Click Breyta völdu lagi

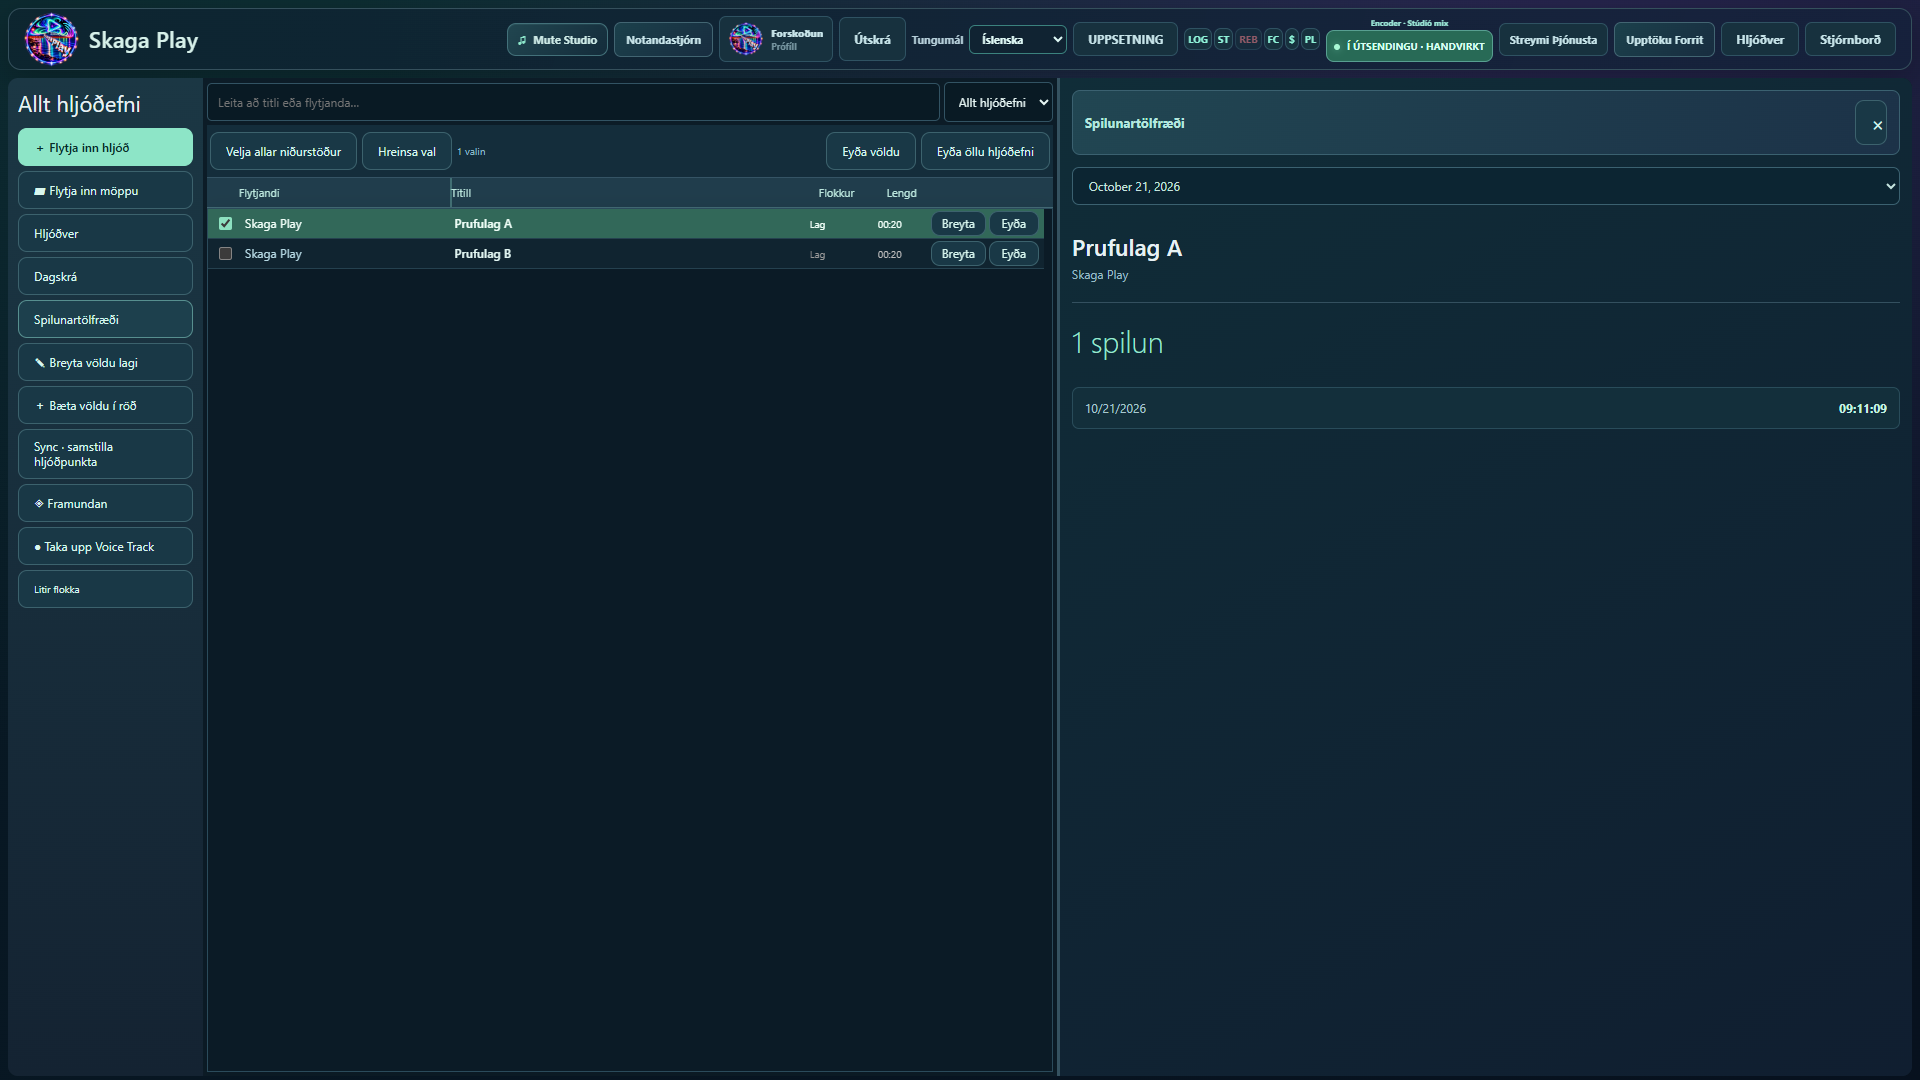pos(105,362)
